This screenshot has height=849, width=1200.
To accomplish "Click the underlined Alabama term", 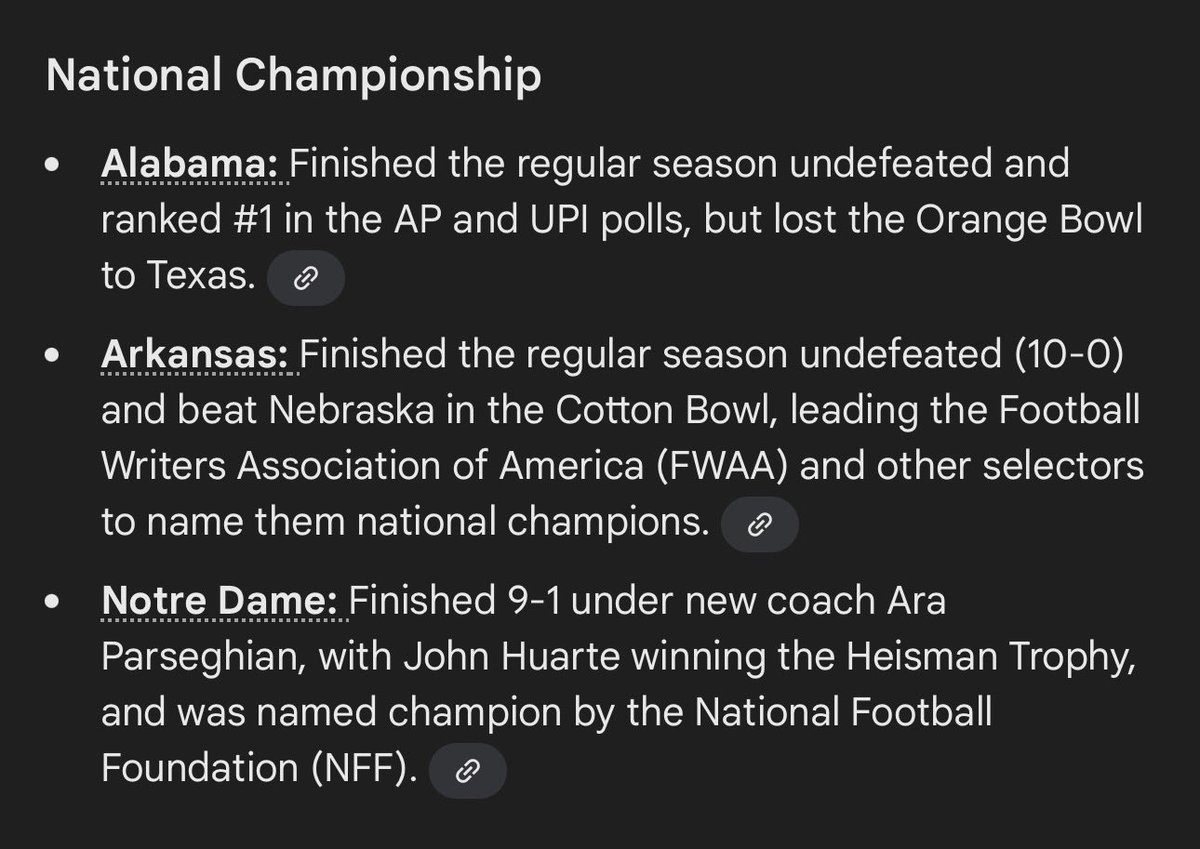I will 194,163.
